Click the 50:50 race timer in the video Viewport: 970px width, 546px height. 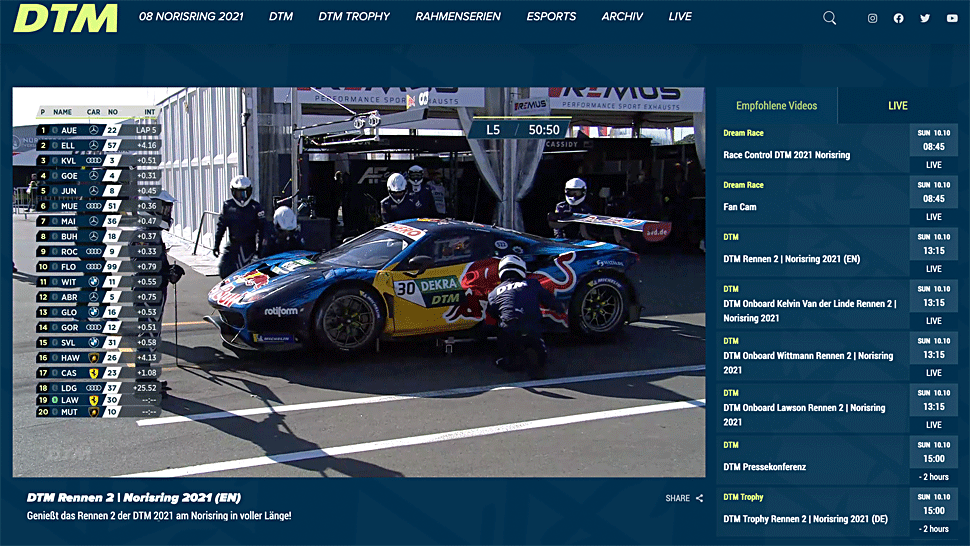(x=544, y=130)
